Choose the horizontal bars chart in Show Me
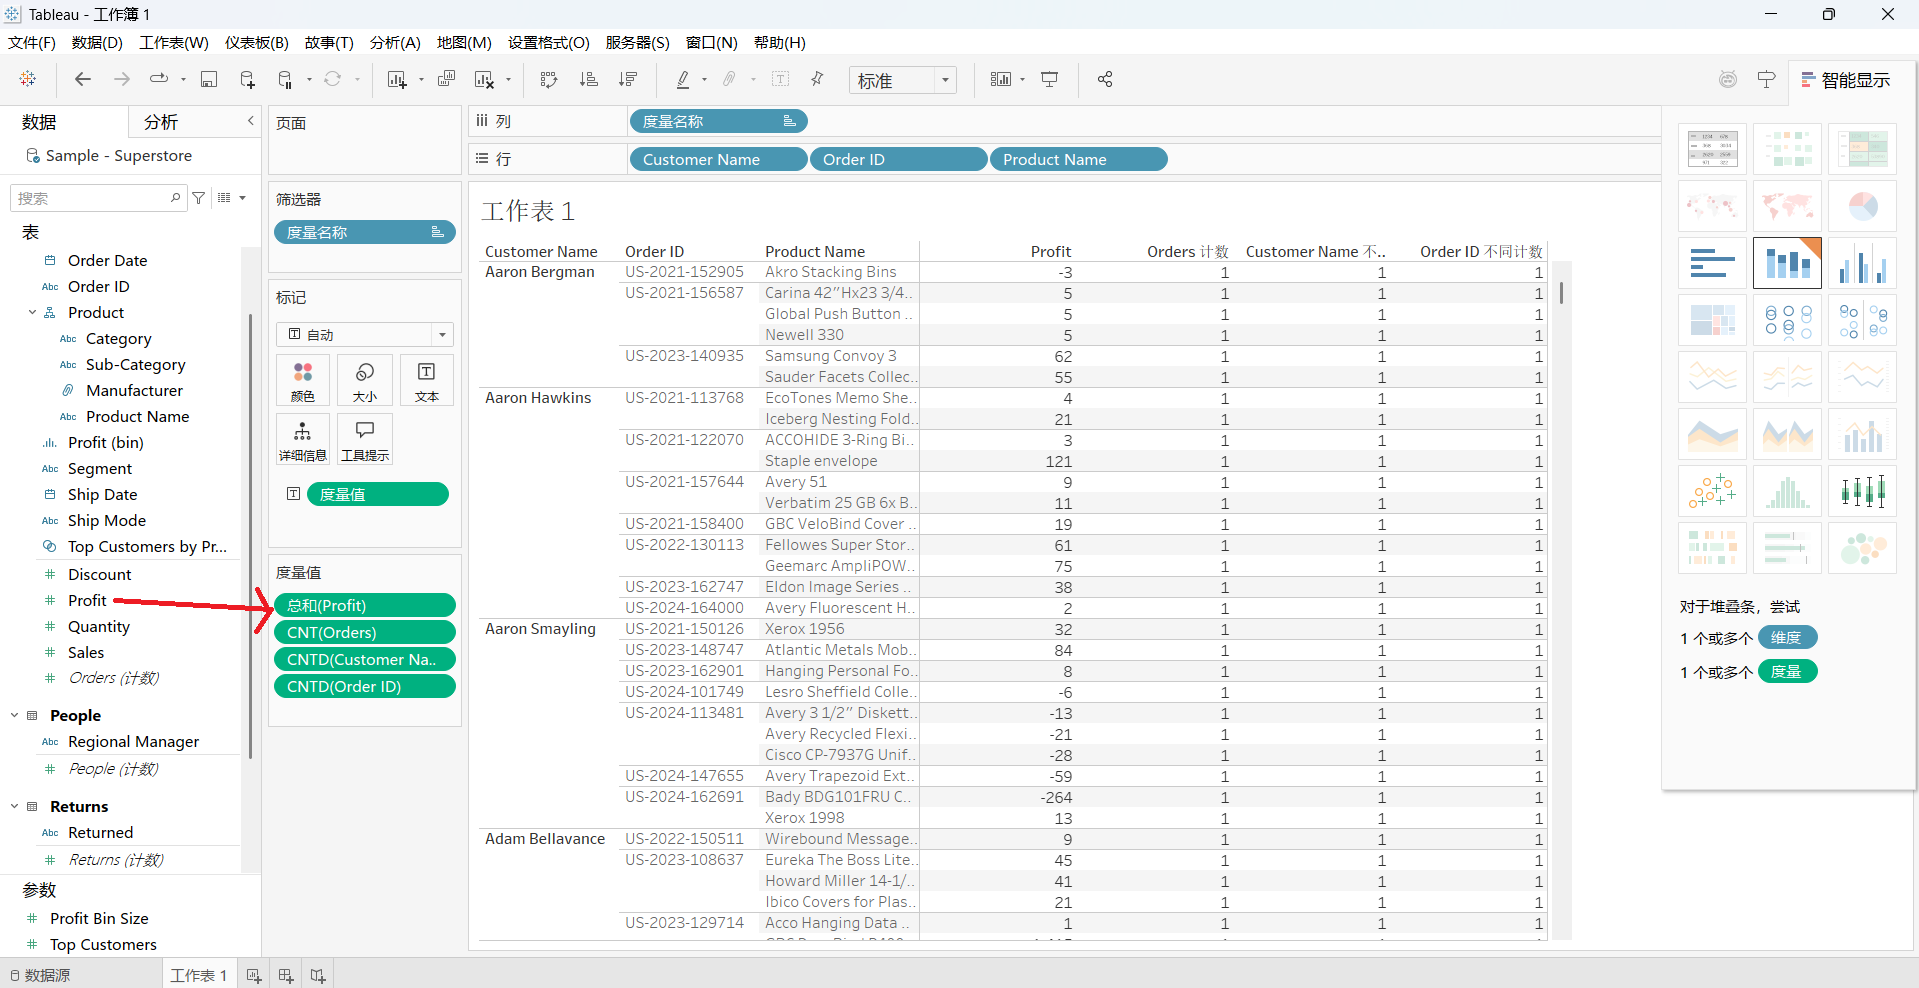Image resolution: width=1919 pixels, height=988 pixels. pyautogui.click(x=1712, y=263)
